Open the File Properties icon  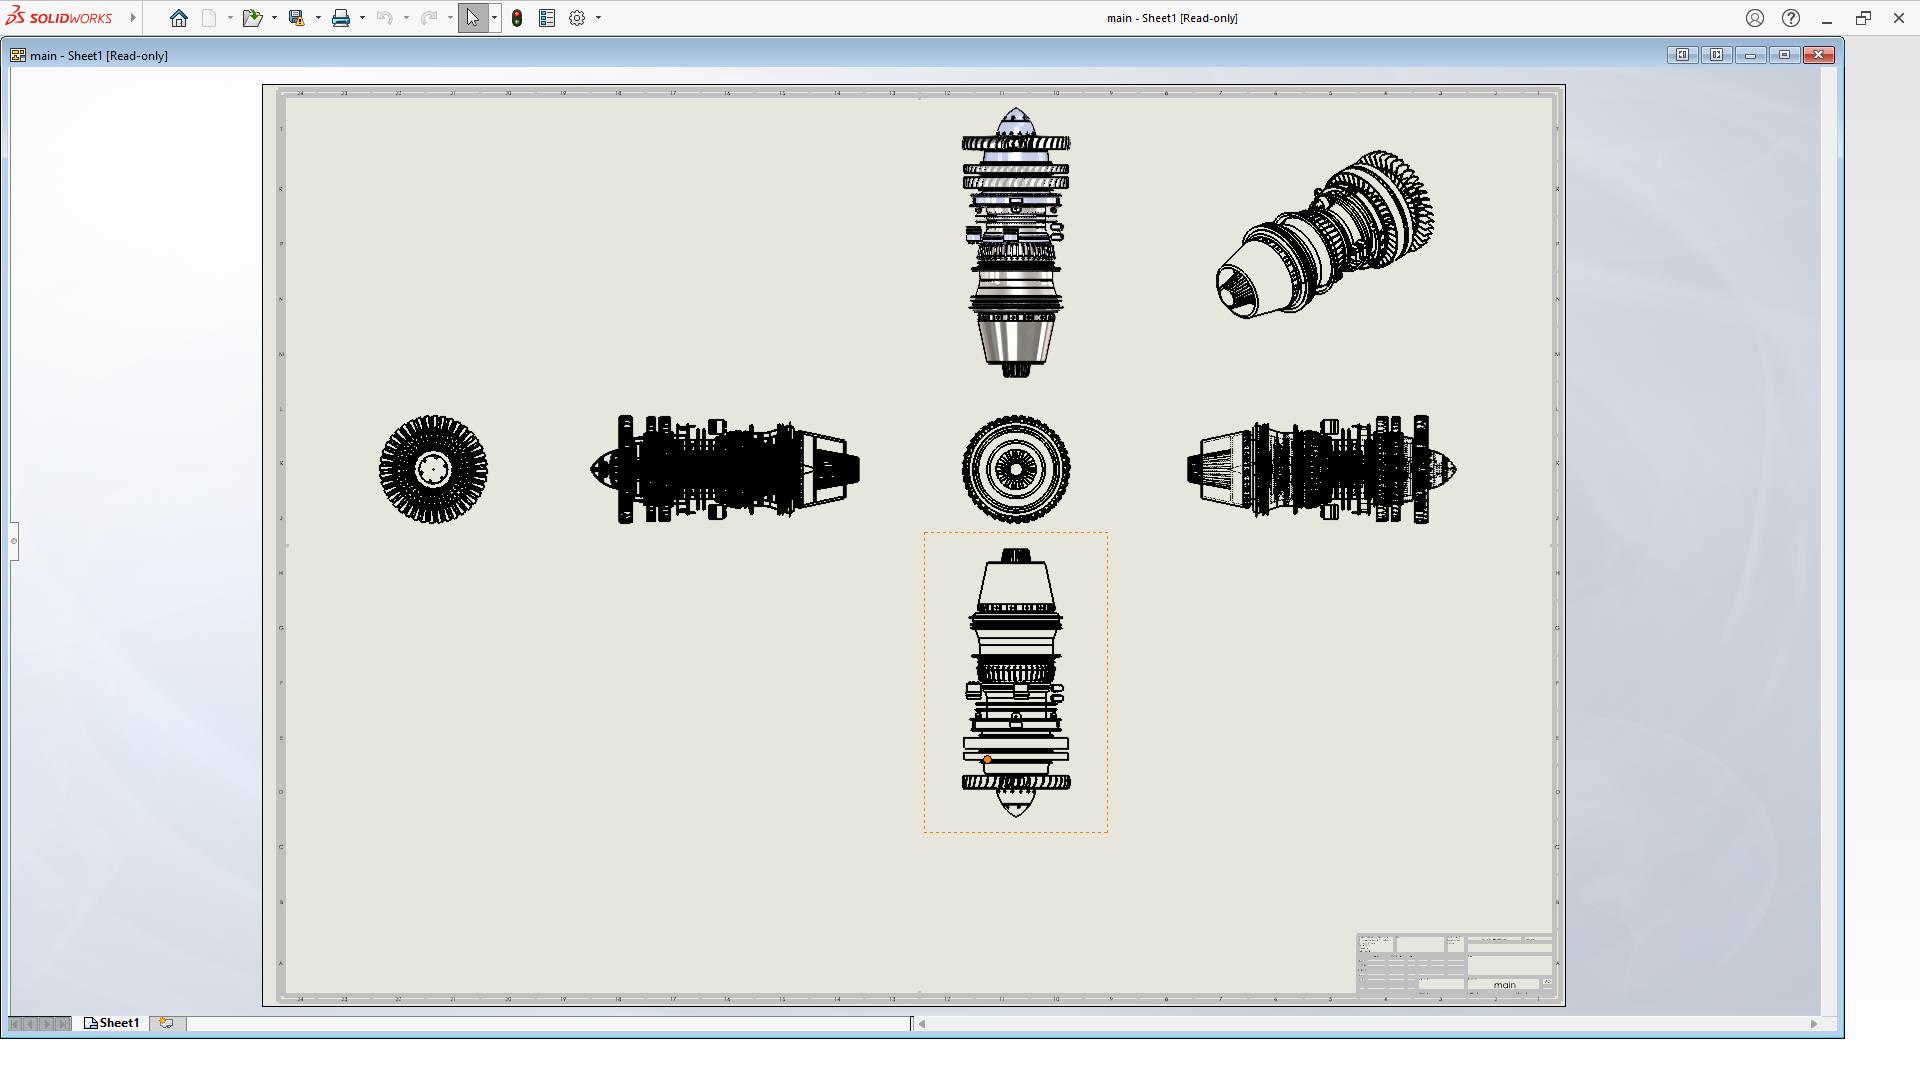pos(547,18)
